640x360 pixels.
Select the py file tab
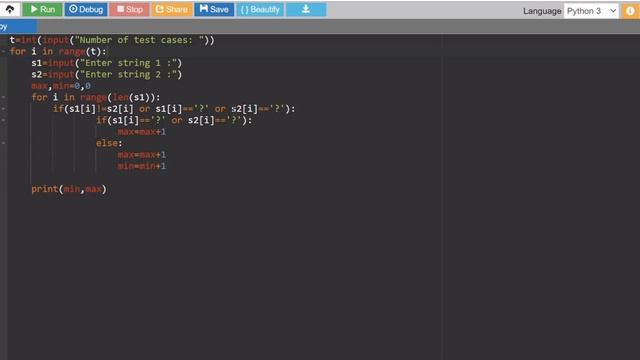coord(18,27)
